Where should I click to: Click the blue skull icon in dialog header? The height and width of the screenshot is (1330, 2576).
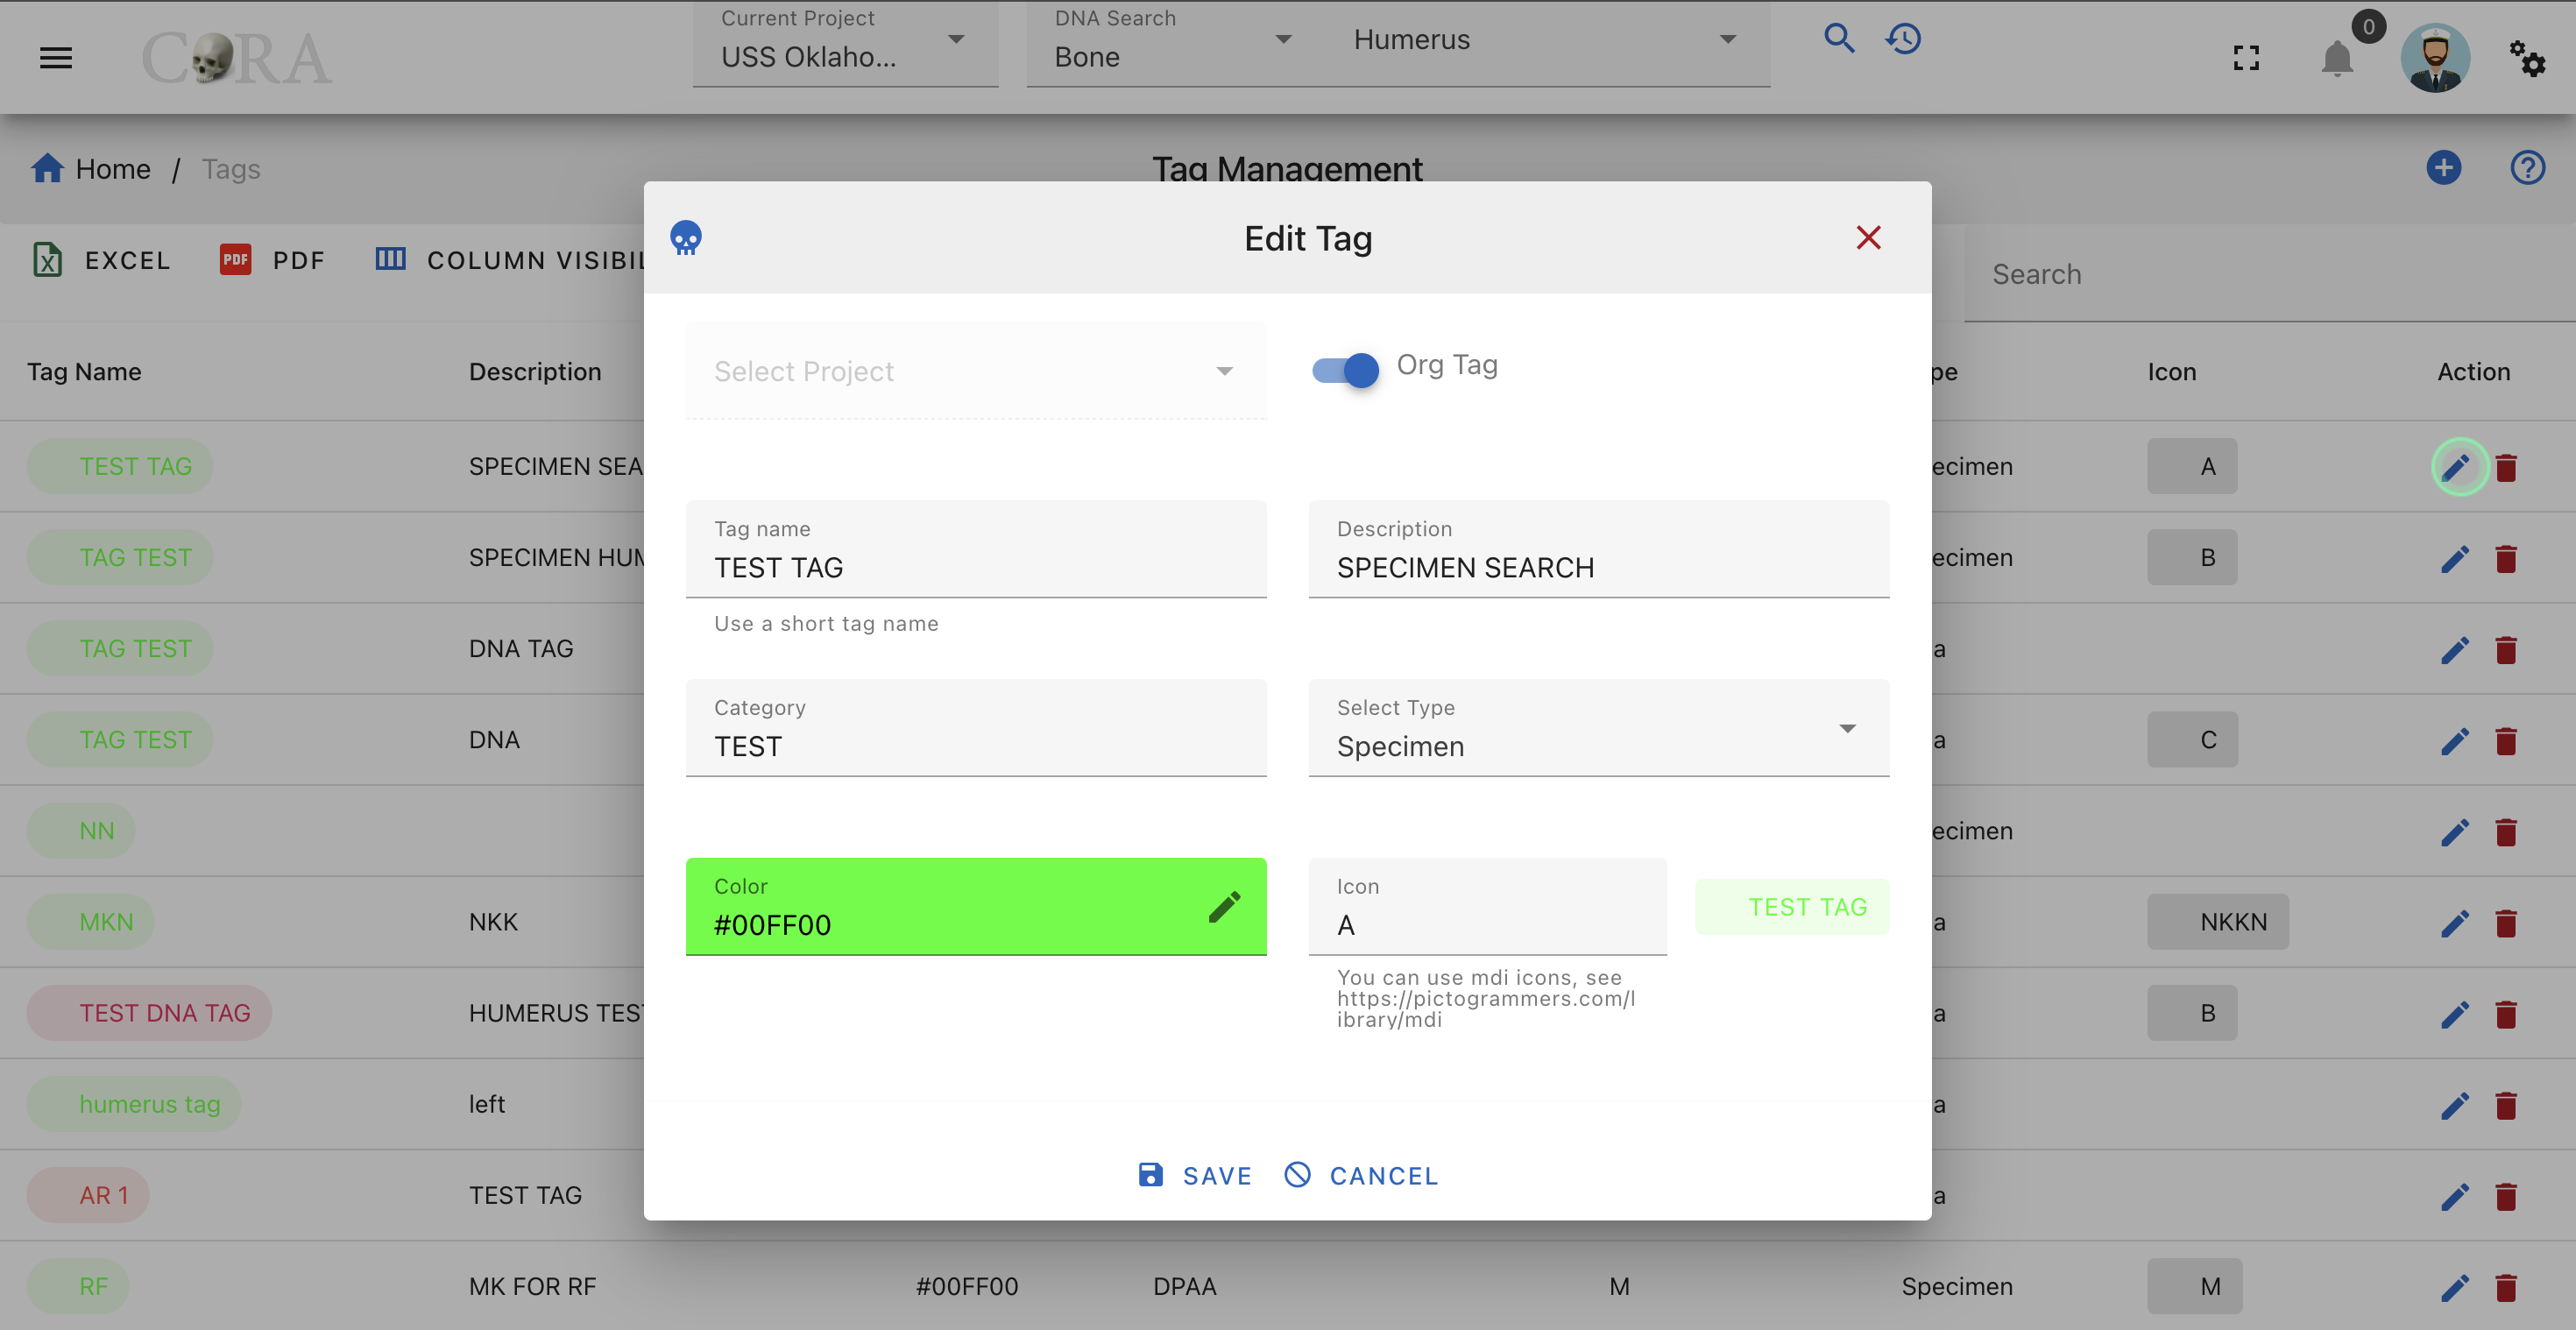[686, 238]
